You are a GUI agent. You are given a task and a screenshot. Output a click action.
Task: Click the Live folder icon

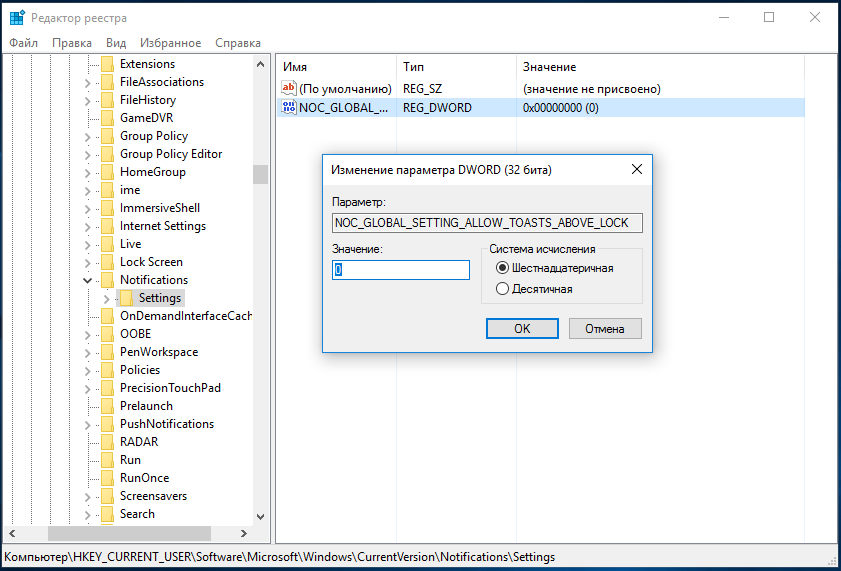[x=107, y=244]
